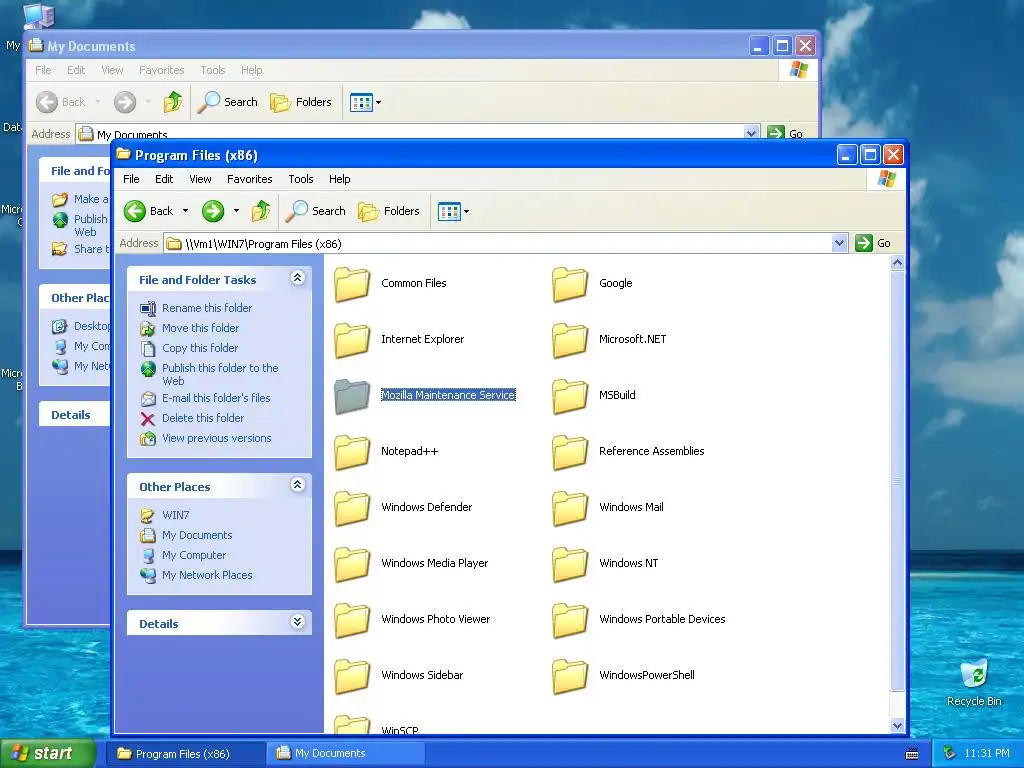Collapse the Other Places panel
The height and width of the screenshot is (768, 1024).
click(297, 485)
